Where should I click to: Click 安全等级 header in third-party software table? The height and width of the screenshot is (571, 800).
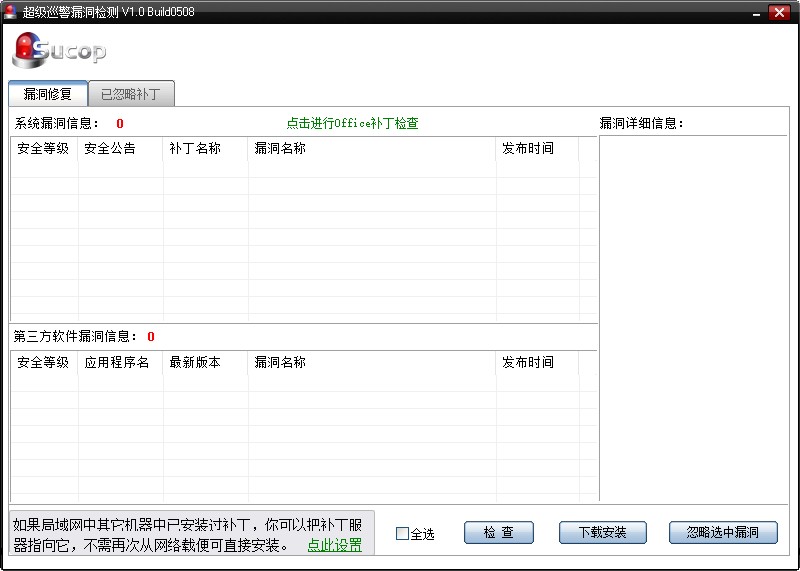tap(44, 363)
